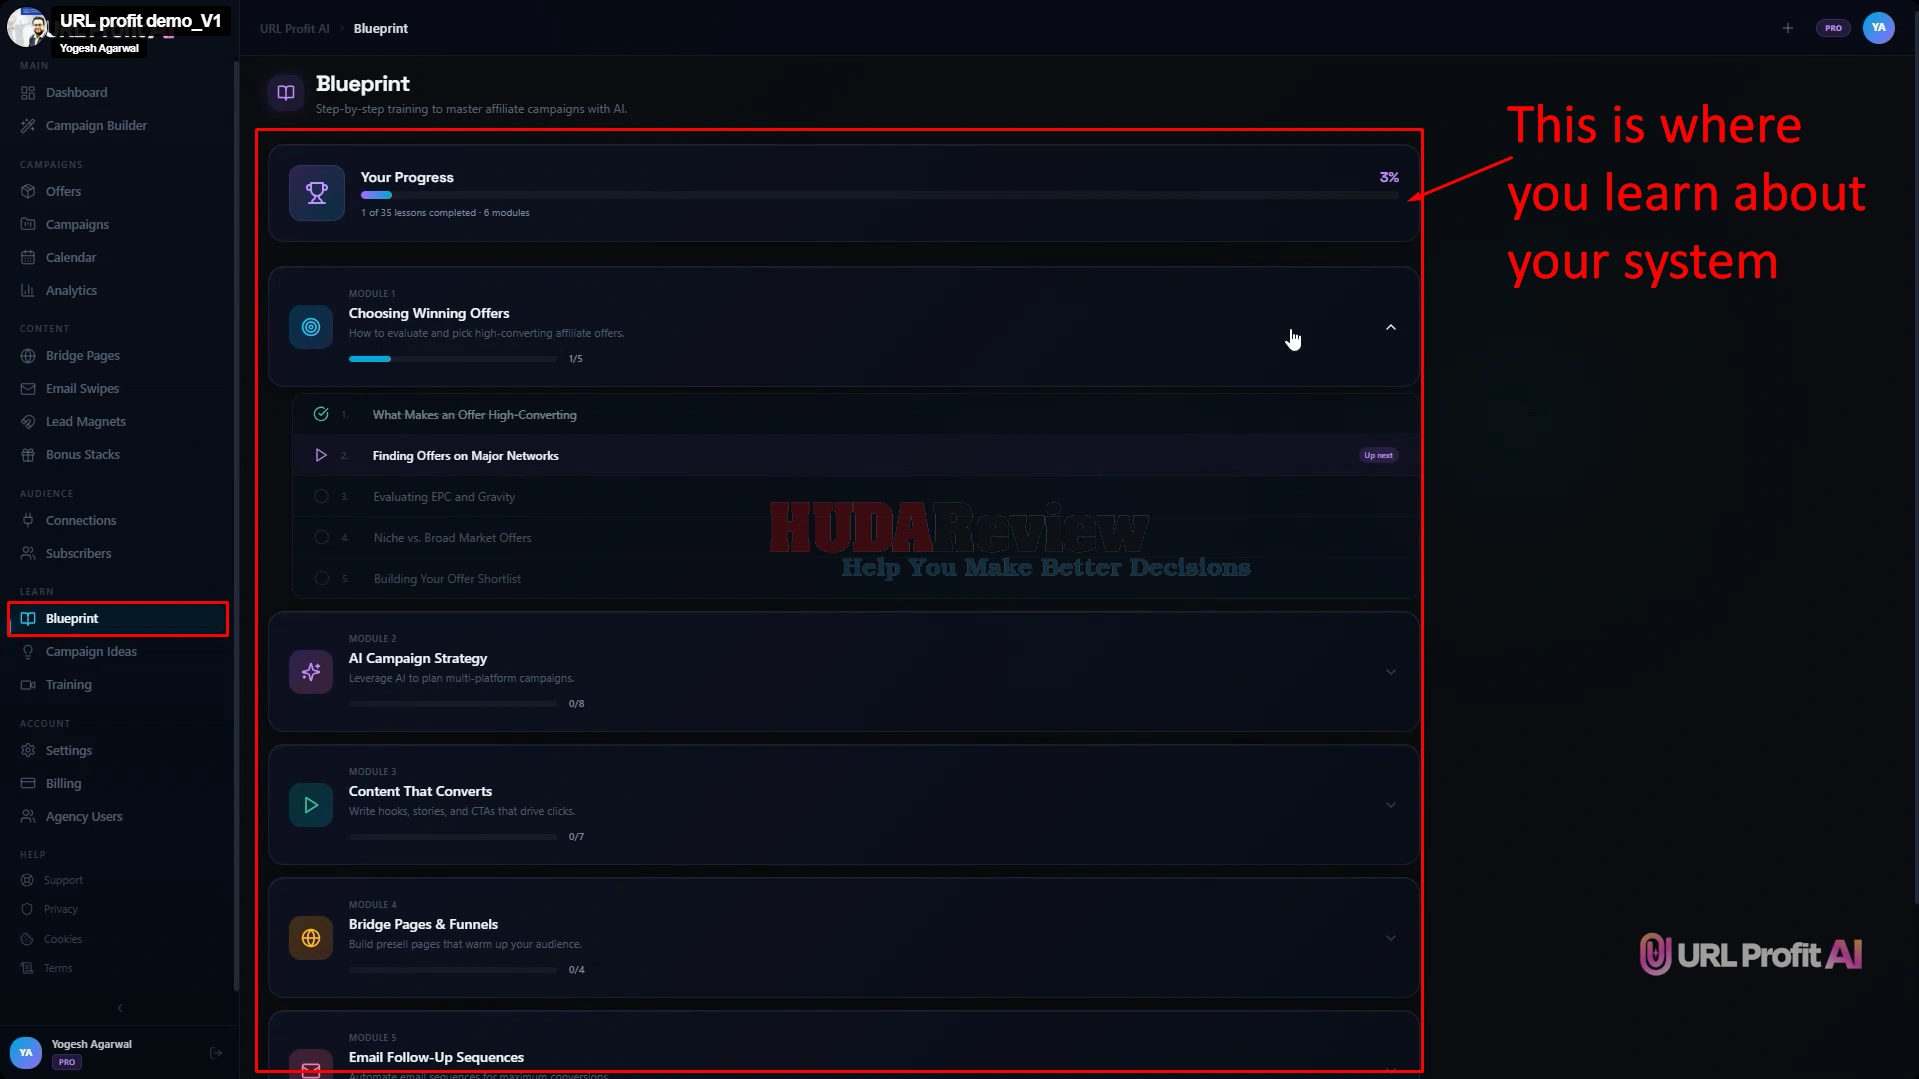Mark Niche vs. Broad Market Offers lesson circle
Image resolution: width=1919 pixels, height=1079 pixels.
click(321, 537)
